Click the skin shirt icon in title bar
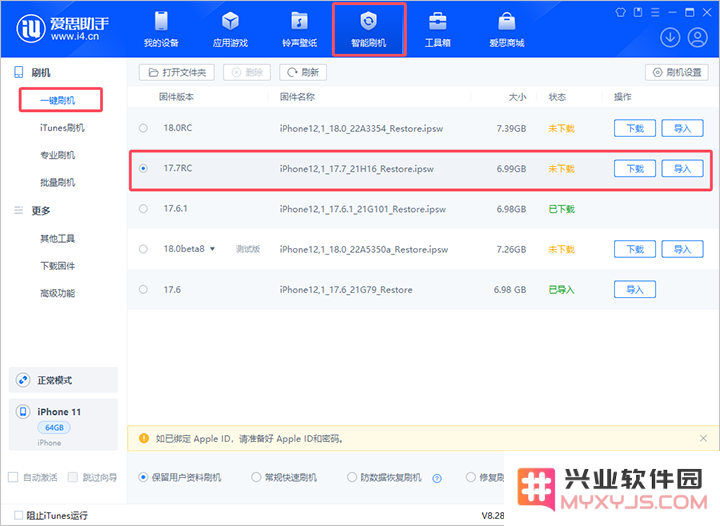Screen dimensions: 720x526 tap(620, 12)
